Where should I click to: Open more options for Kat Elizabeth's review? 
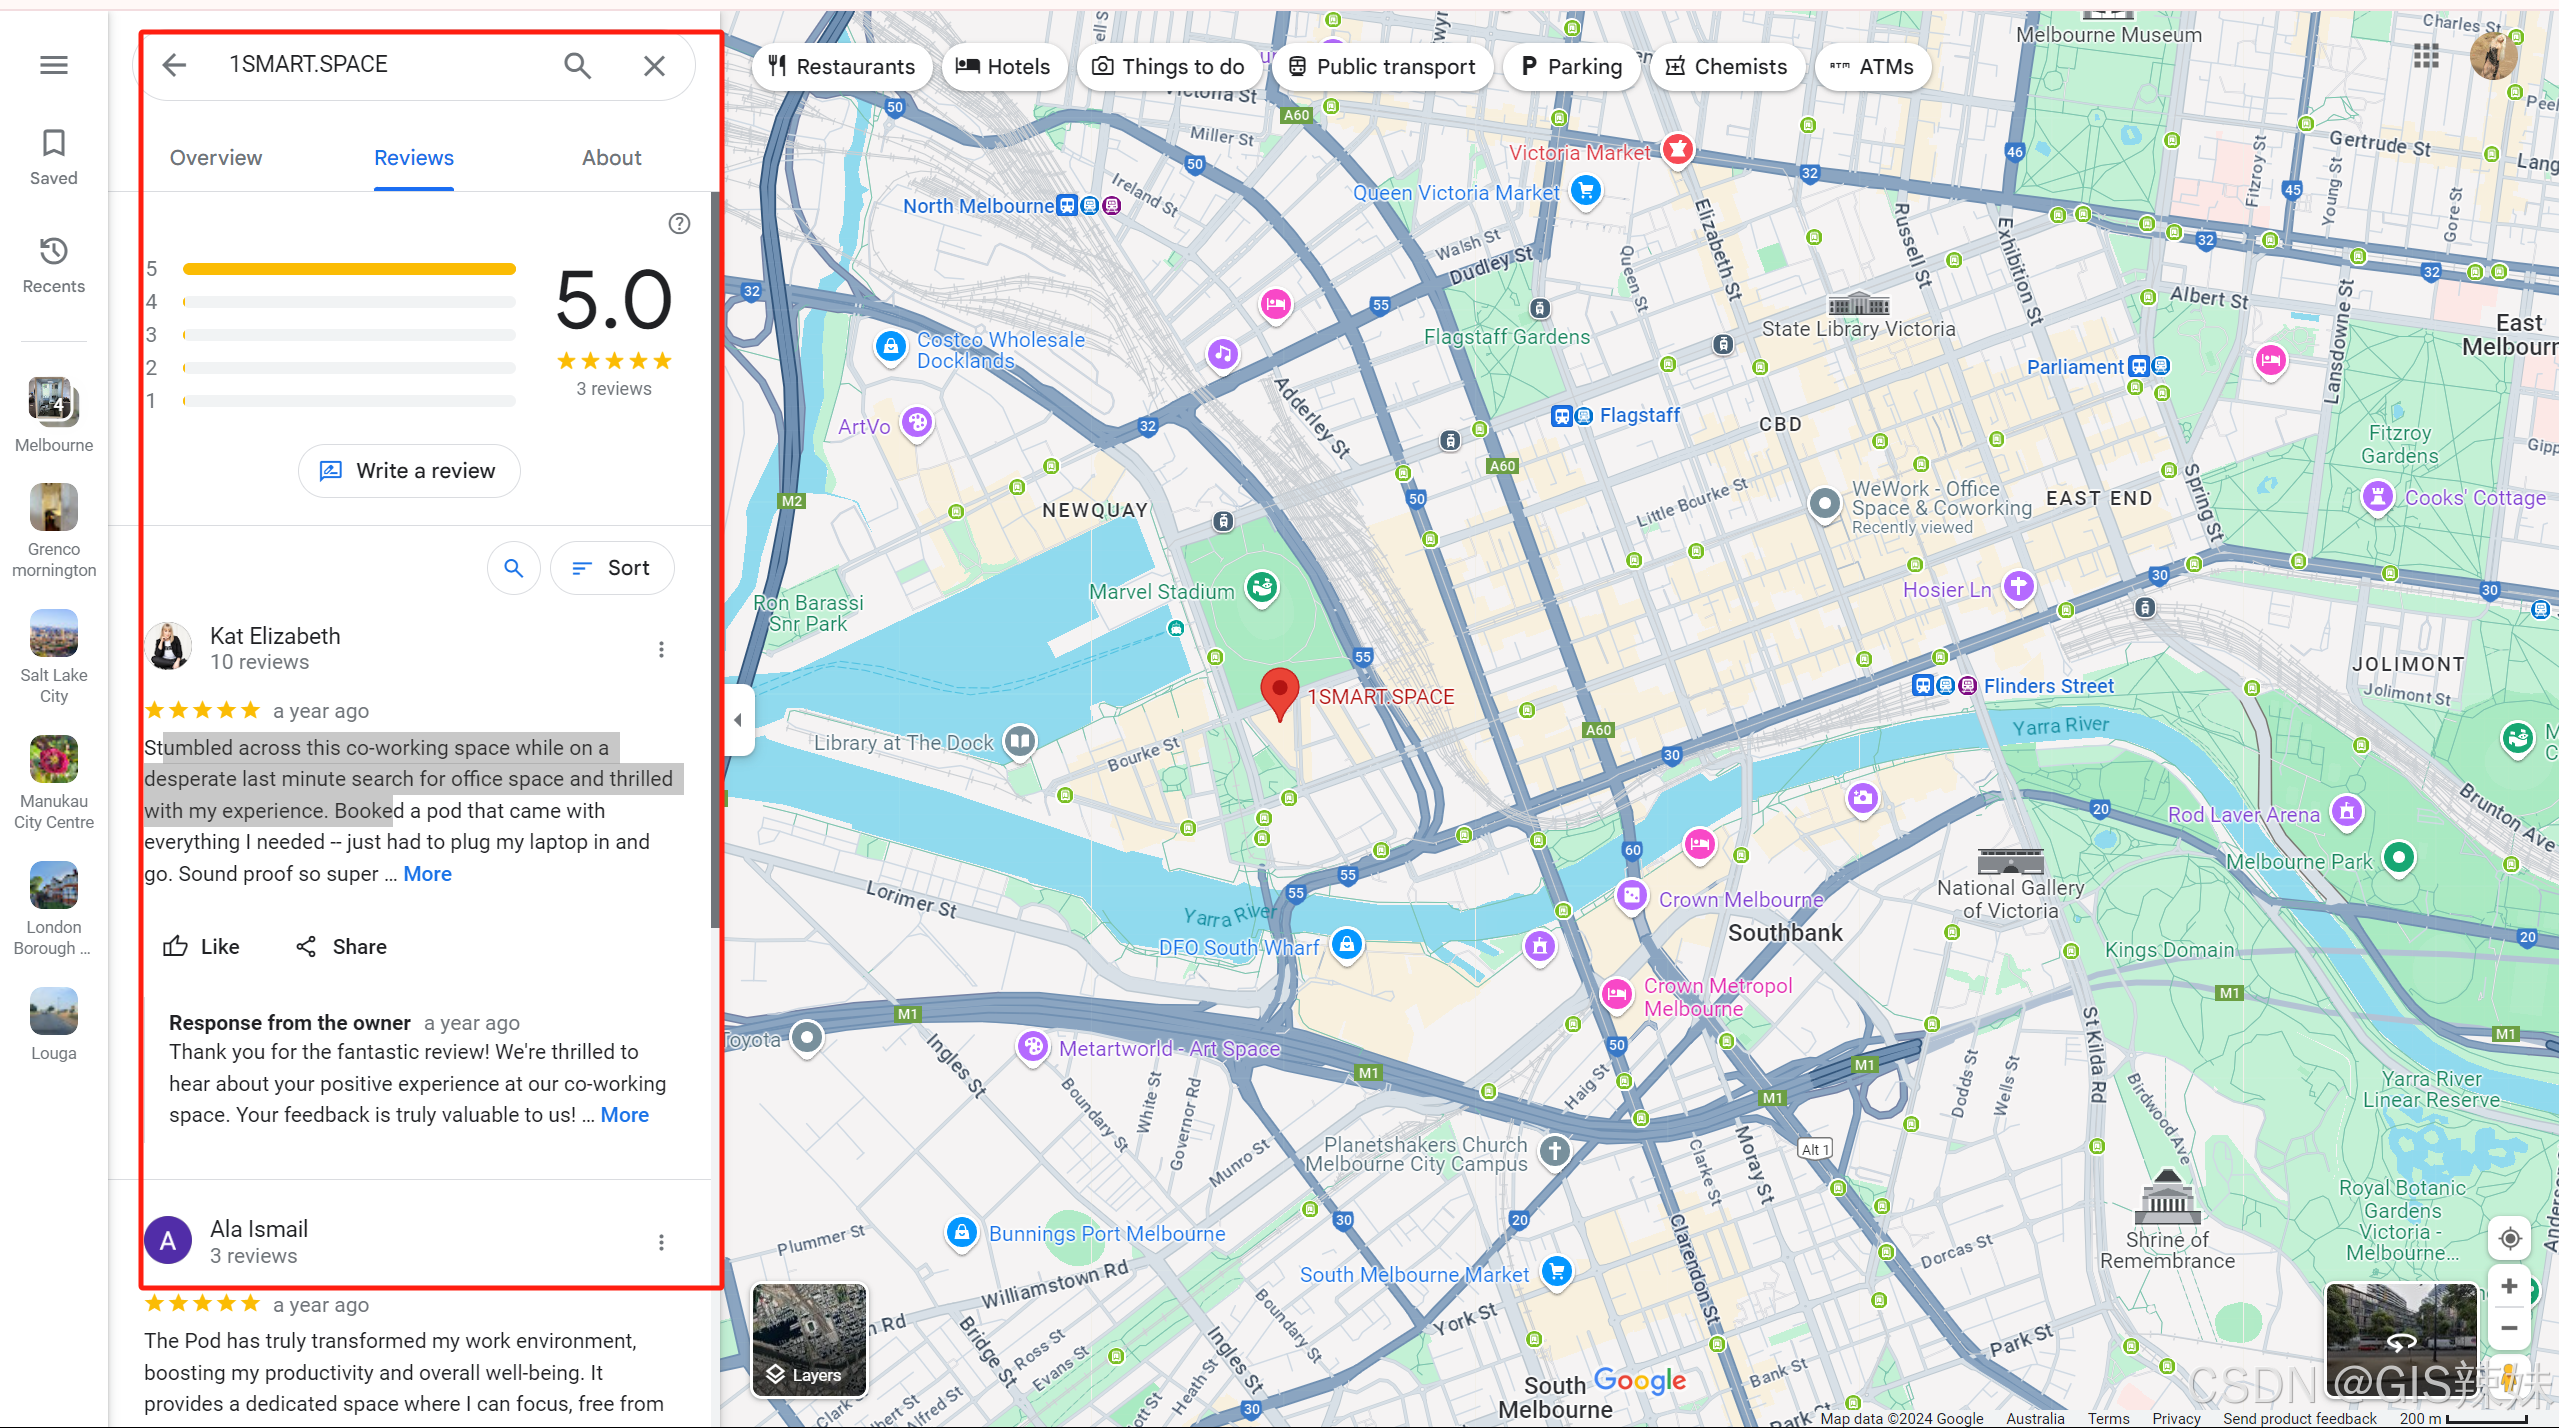[661, 649]
